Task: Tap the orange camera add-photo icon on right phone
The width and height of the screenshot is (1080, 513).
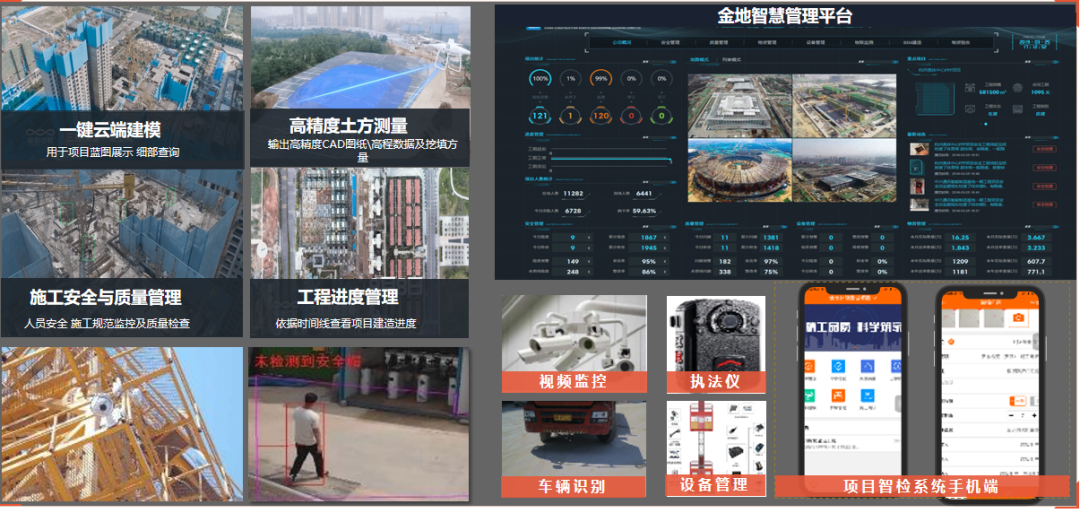Action: point(1017,318)
